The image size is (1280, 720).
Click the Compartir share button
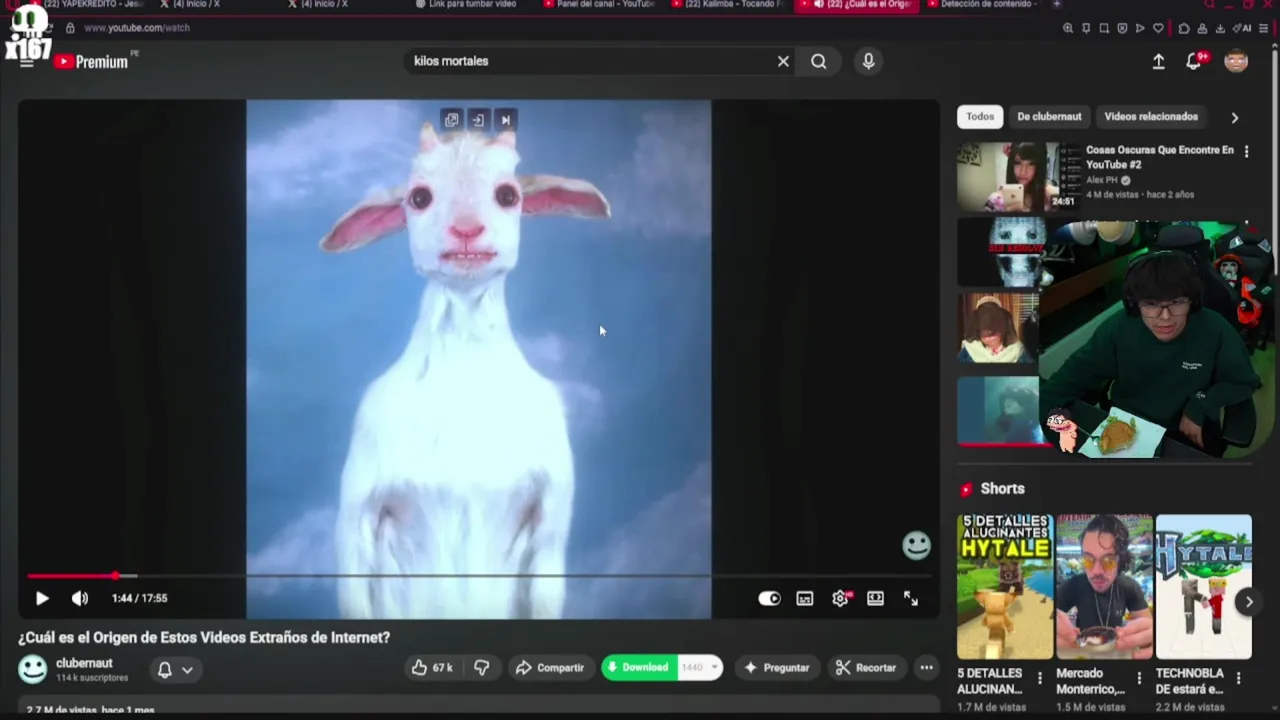point(549,668)
